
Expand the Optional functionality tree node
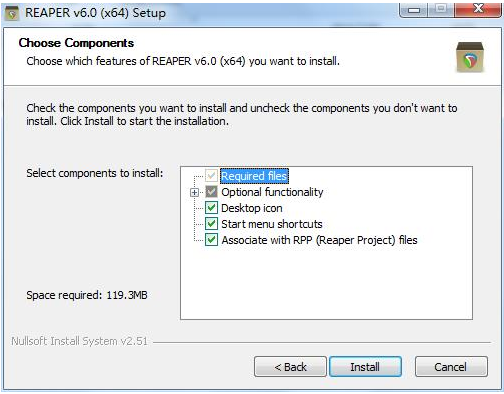point(194,192)
